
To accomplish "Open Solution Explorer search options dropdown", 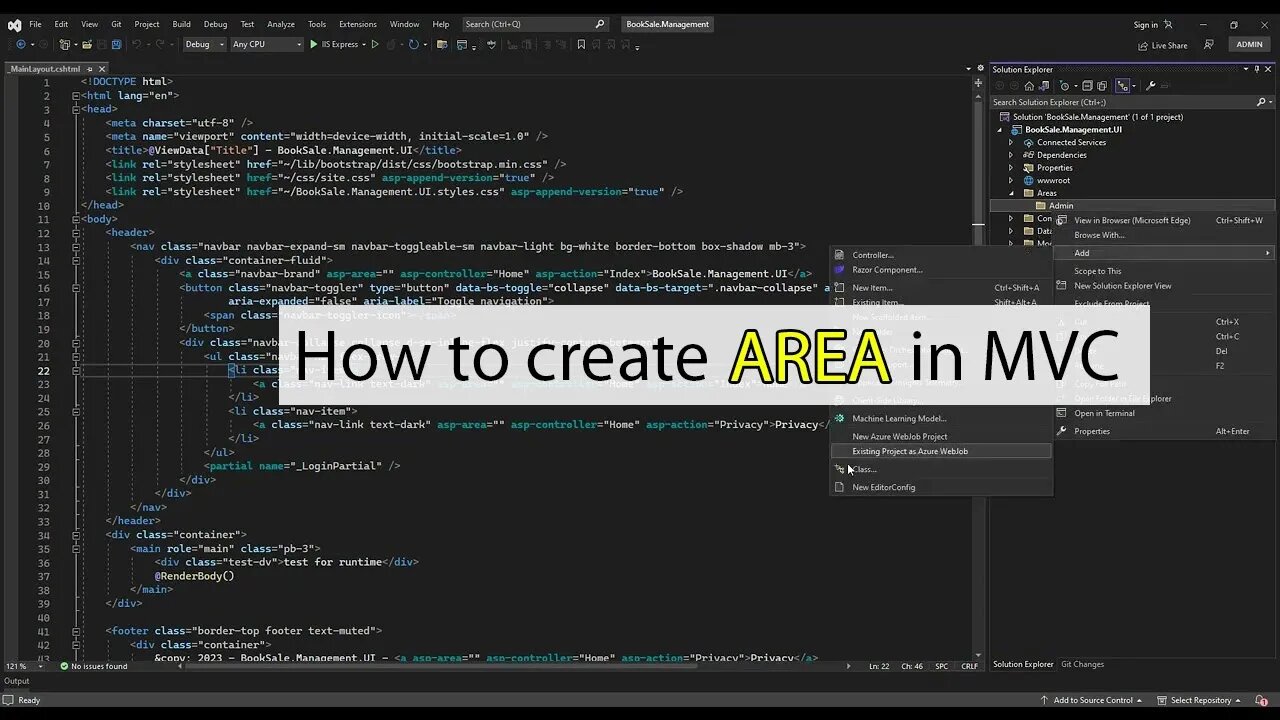I will coord(1271,102).
